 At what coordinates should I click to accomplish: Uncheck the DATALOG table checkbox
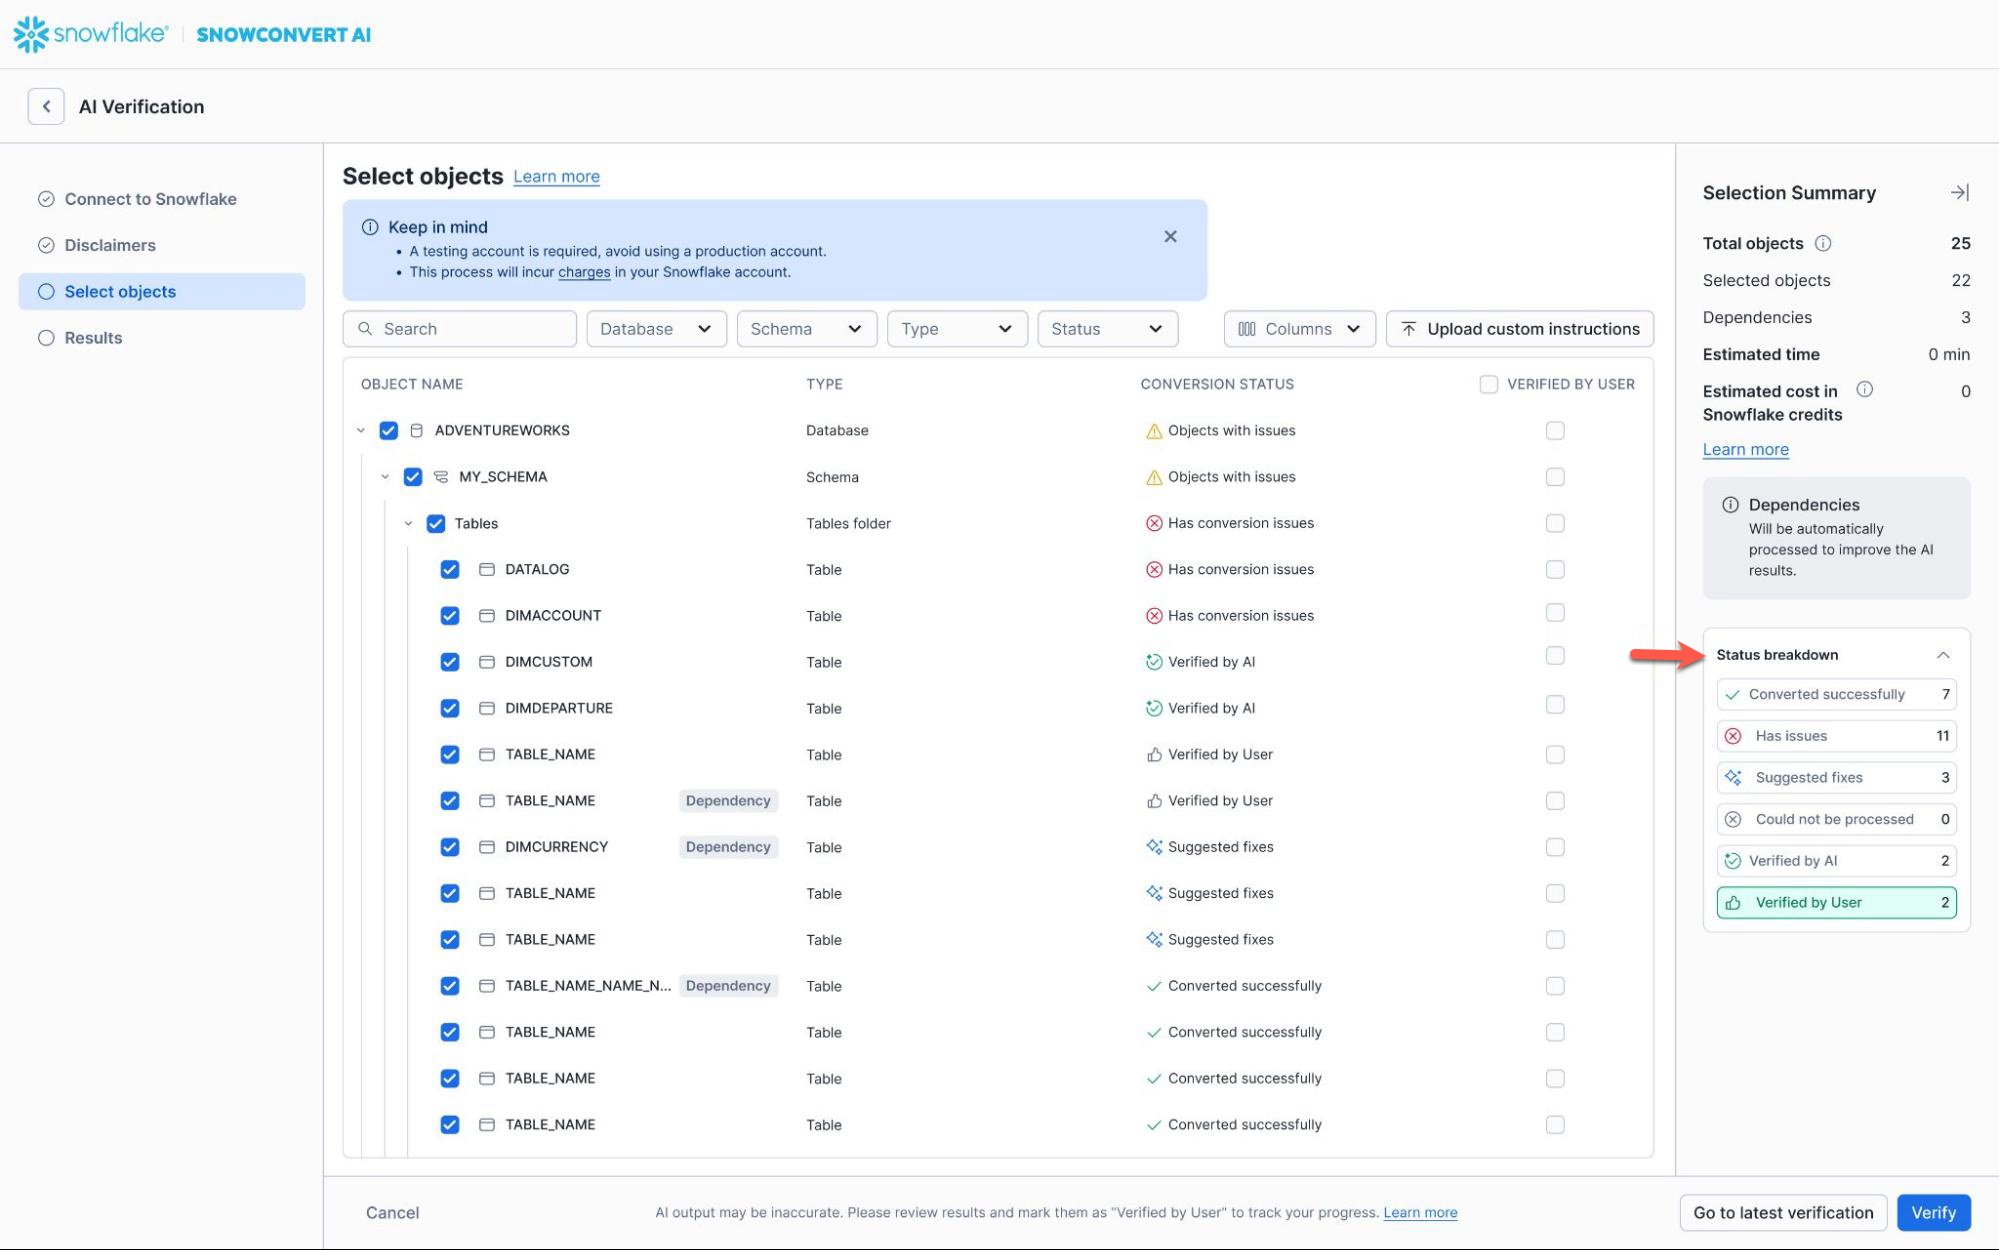450,569
